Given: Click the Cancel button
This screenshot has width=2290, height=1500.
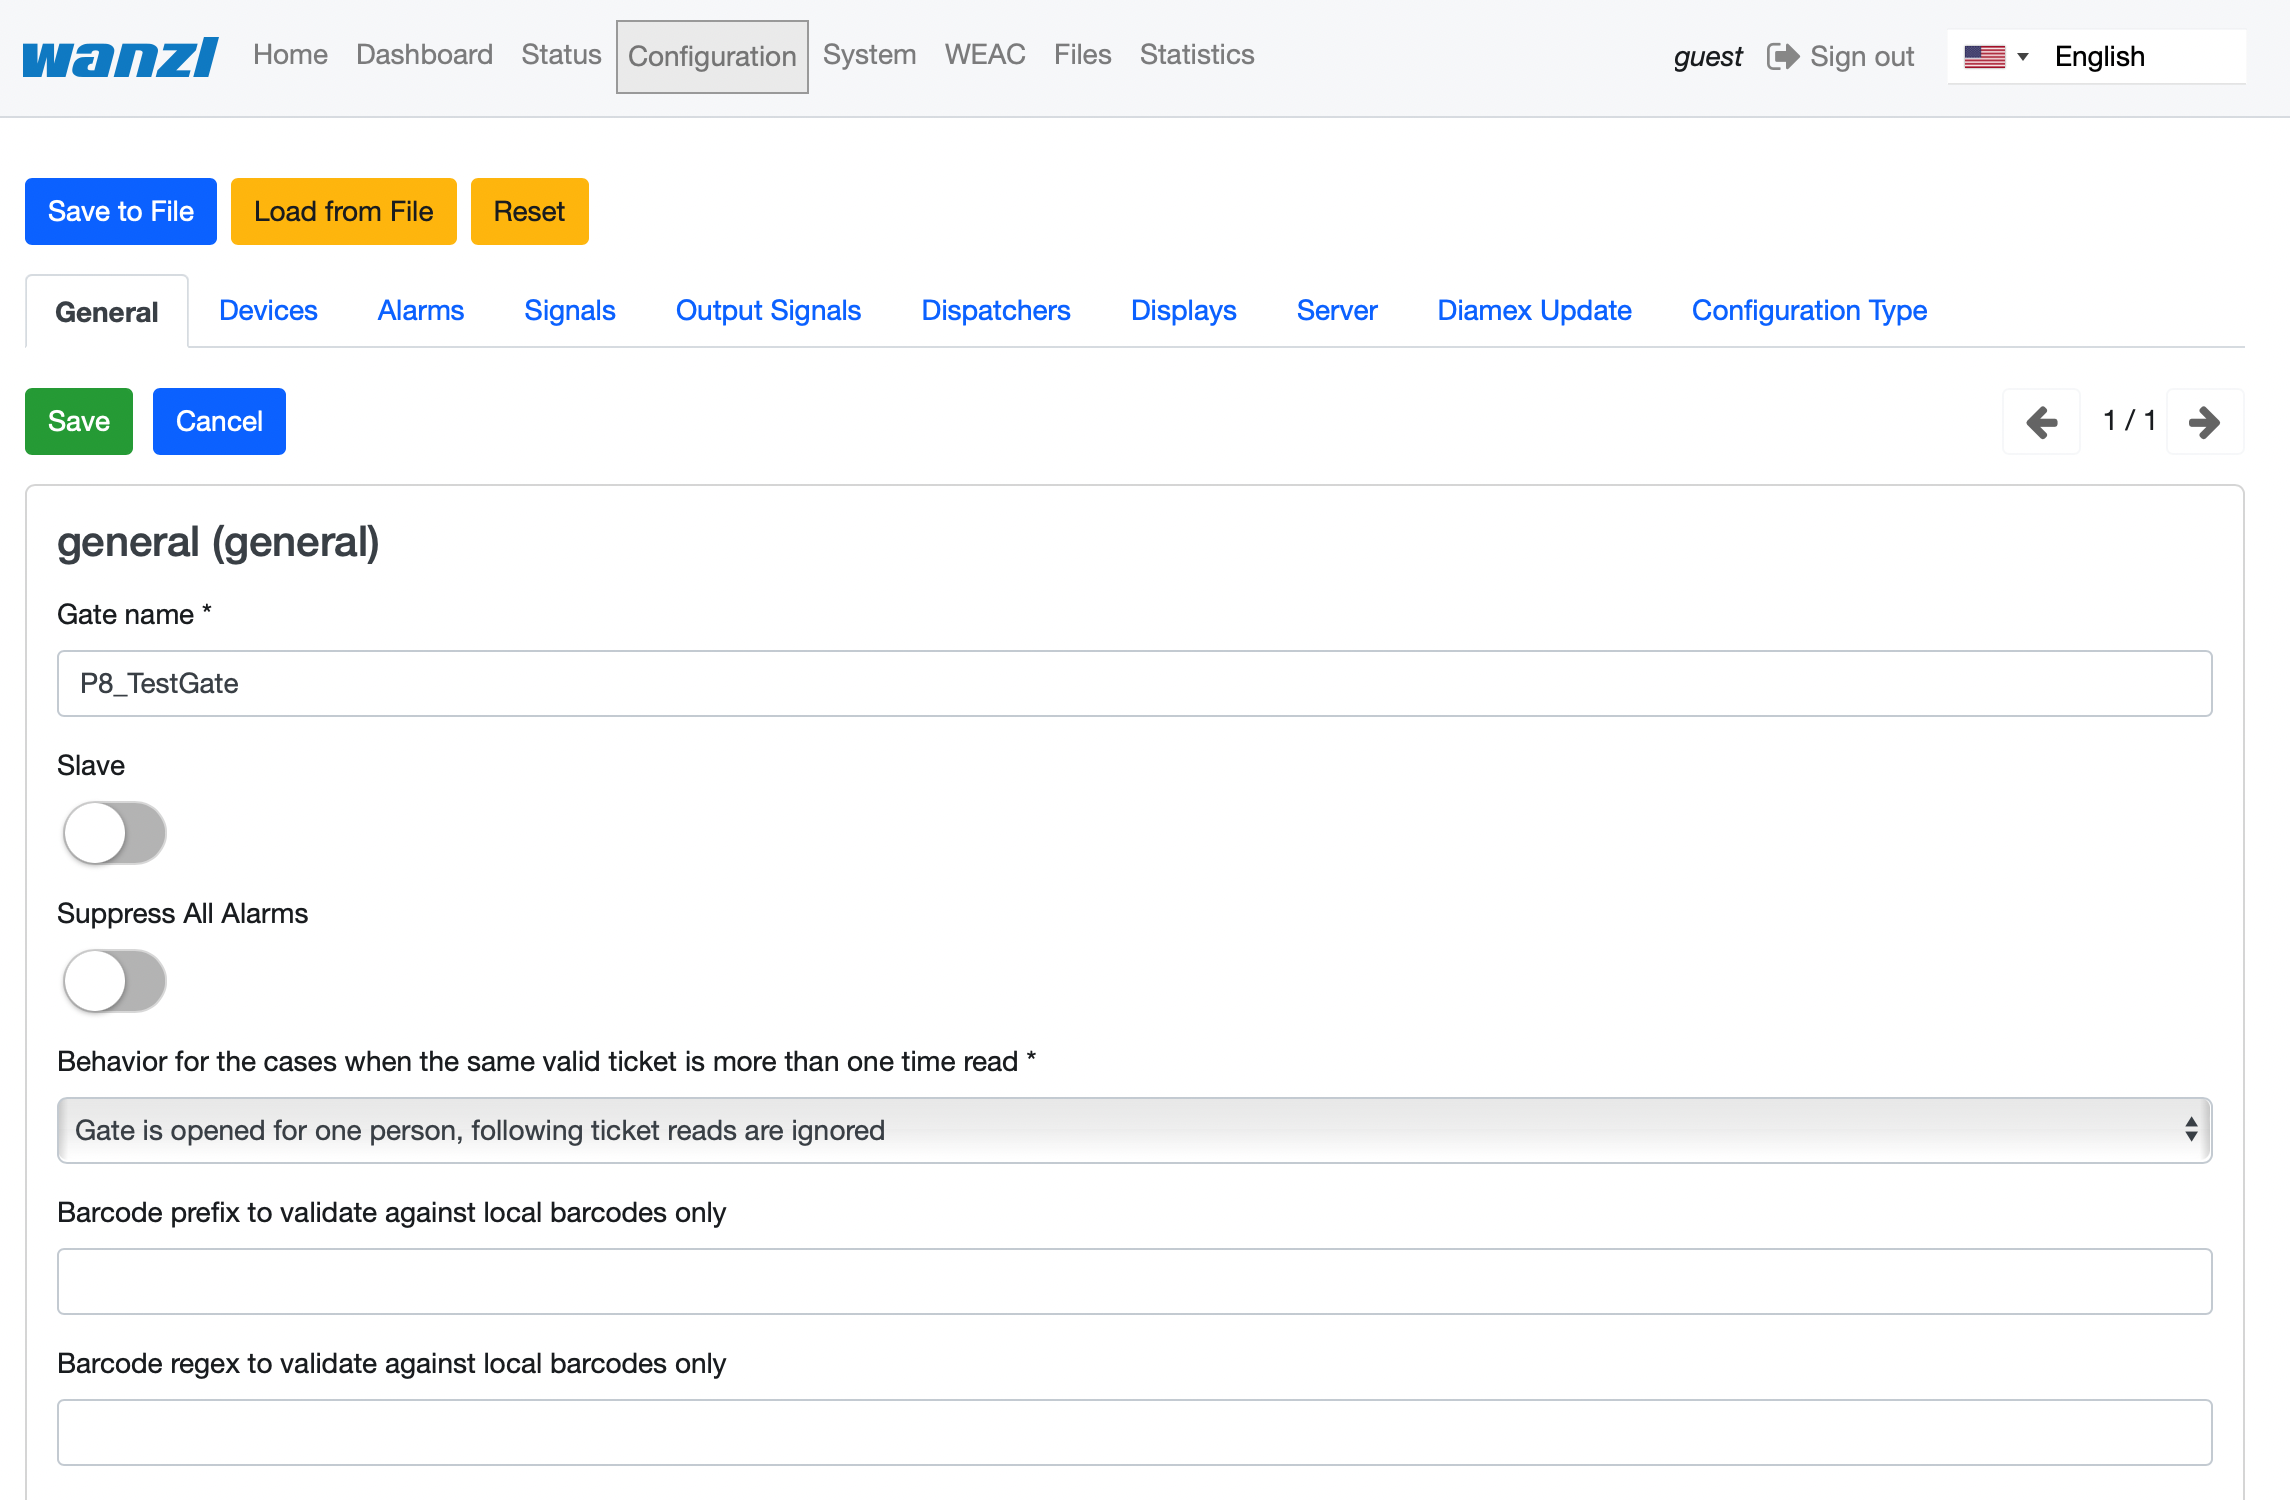Looking at the screenshot, I should [x=219, y=421].
